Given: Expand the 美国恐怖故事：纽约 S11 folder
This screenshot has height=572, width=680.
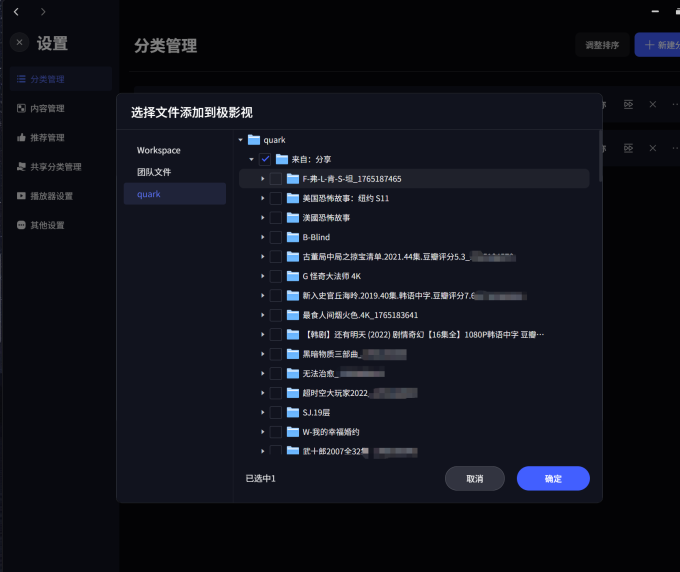Looking at the screenshot, I should (263, 199).
